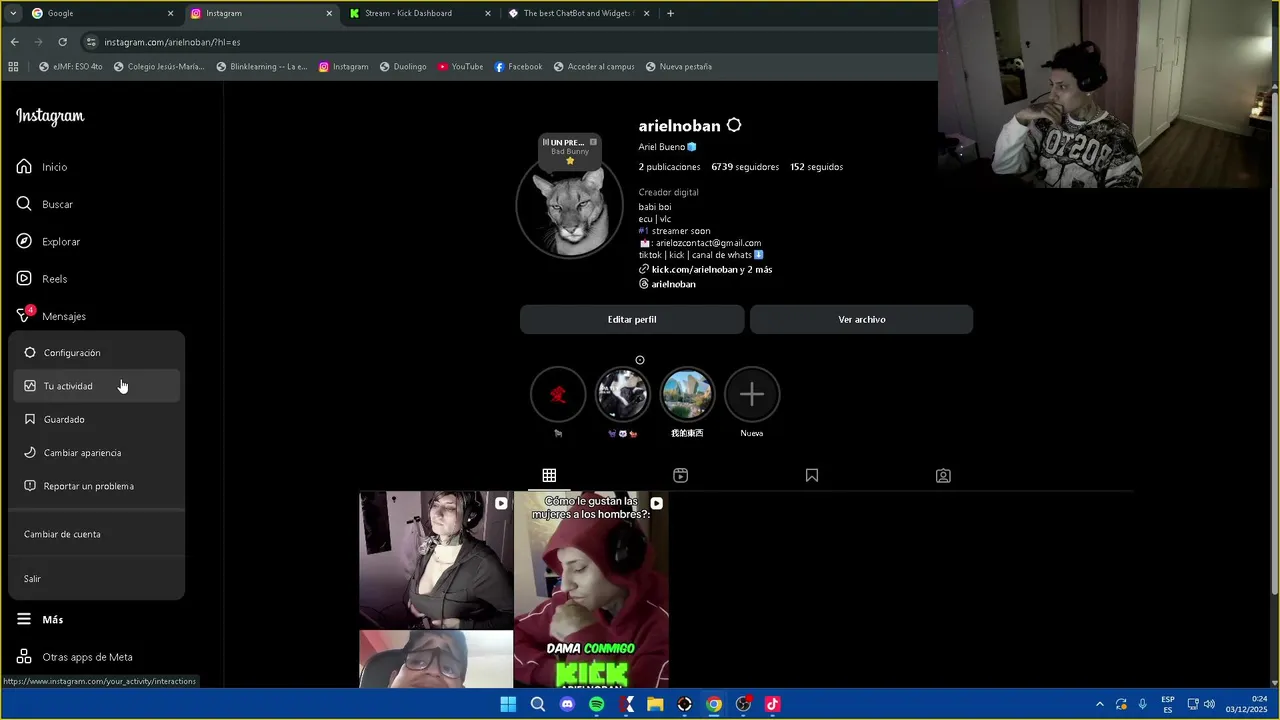
Task: Click the Instagram logo
Action: (50, 116)
